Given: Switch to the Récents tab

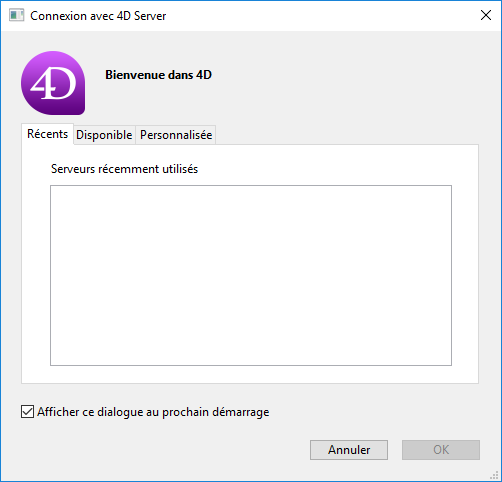Looking at the screenshot, I should (47, 134).
